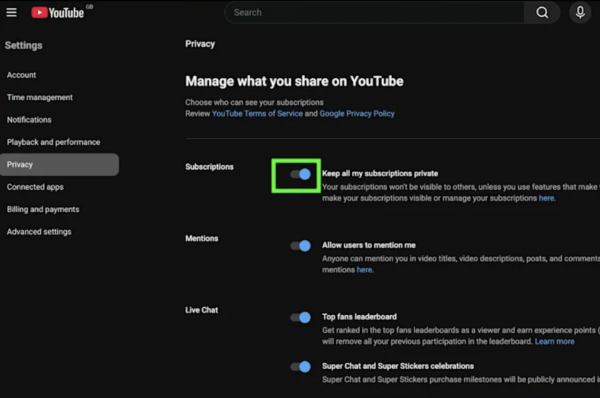Toggle Super Chat and Super Stickers celebrations
Image resolution: width=600 pixels, height=398 pixels.
(x=300, y=367)
